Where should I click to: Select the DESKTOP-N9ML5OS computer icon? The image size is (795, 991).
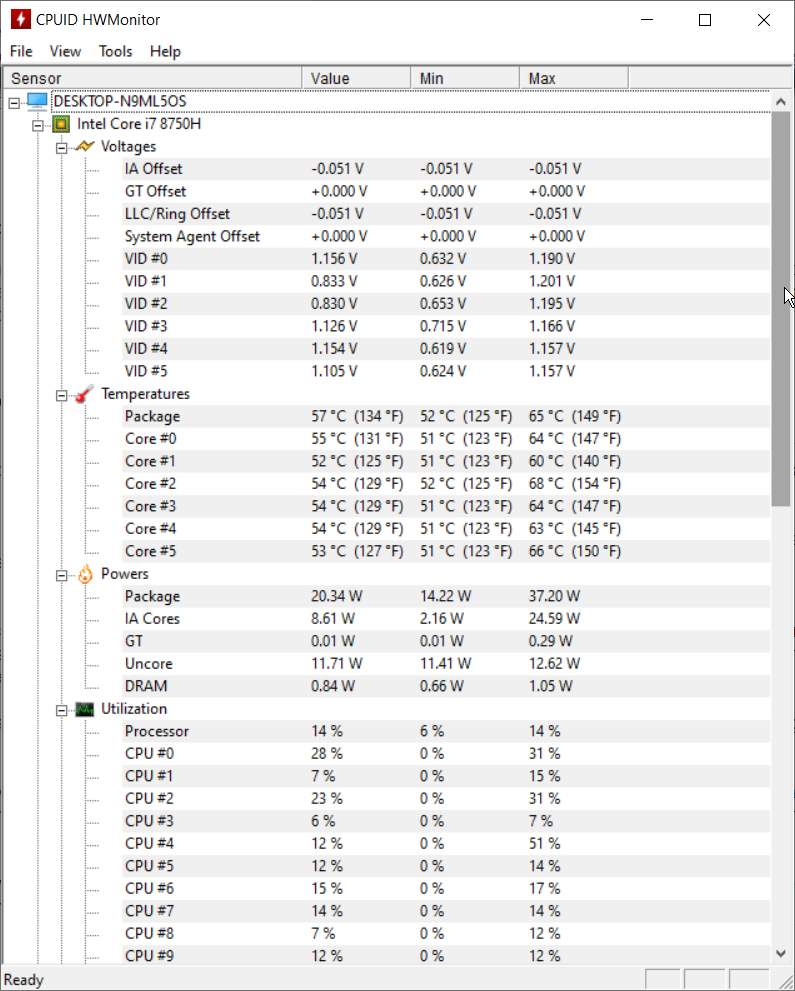tap(37, 101)
